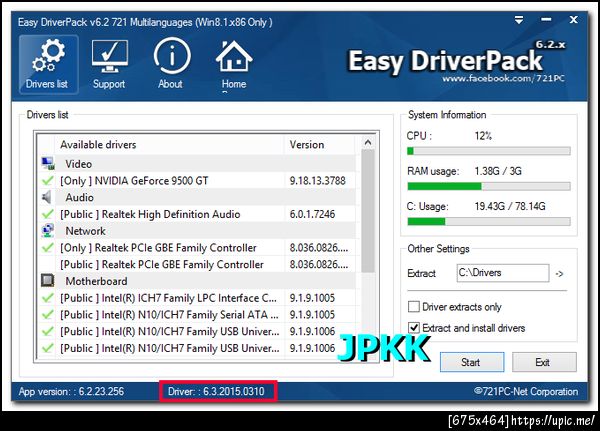This screenshot has height=431, width=600.
Task: Click the Exit button
Action: coord(544,362)
